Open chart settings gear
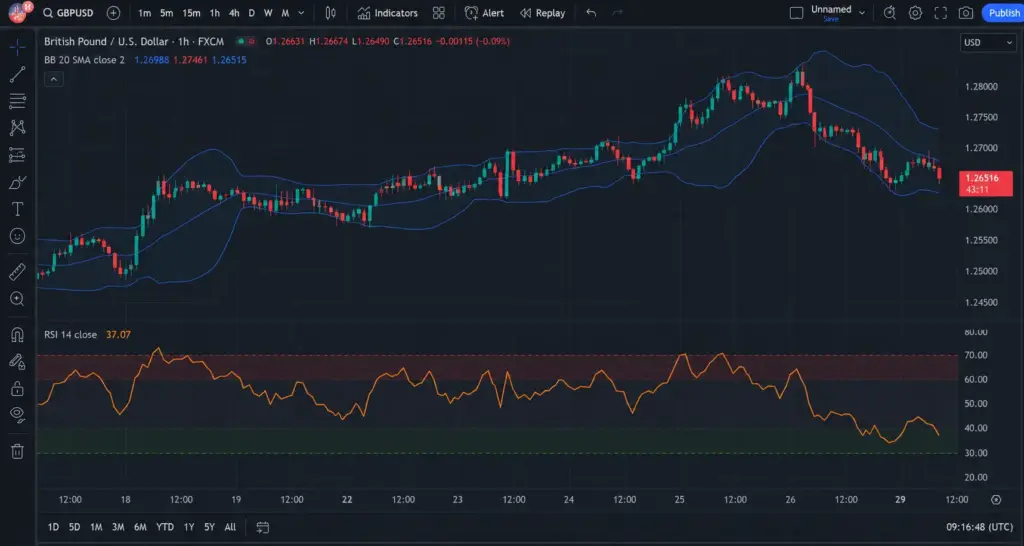1024x546 pixels. [x=915, y=13]
